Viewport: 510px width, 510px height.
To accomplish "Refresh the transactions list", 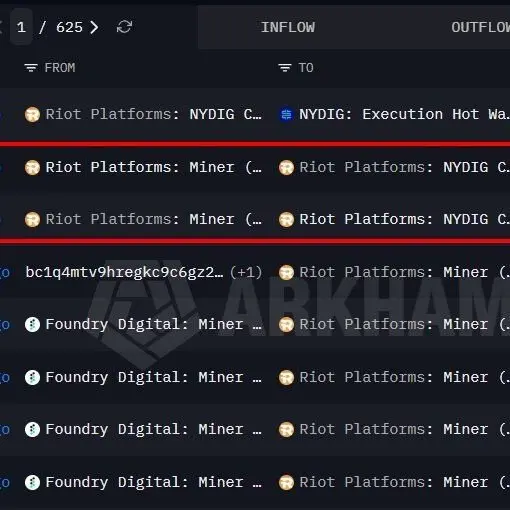I will [x=124, y=27].
